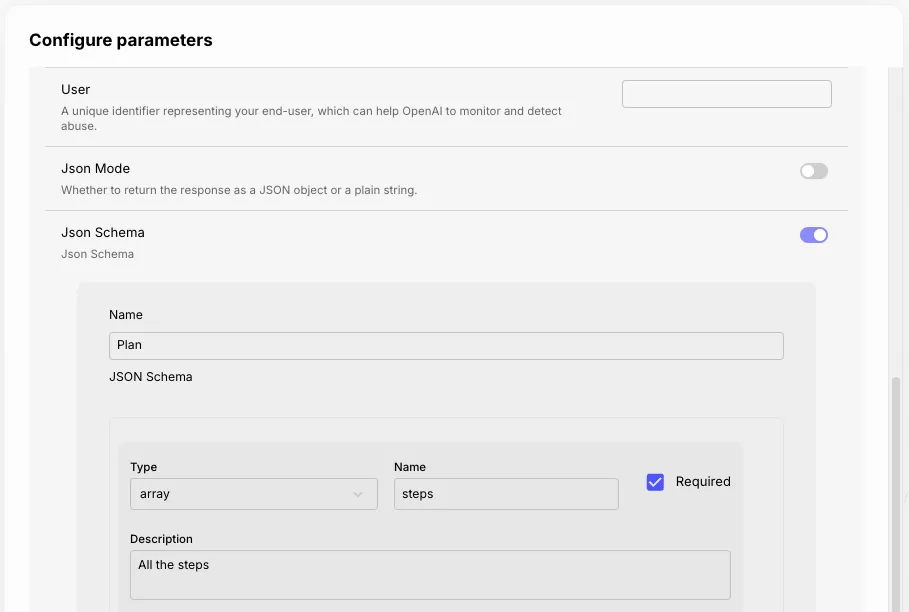The image size is (909, 612).
Task: Uncheck the Required checkbox
Action: pos(655,482)
